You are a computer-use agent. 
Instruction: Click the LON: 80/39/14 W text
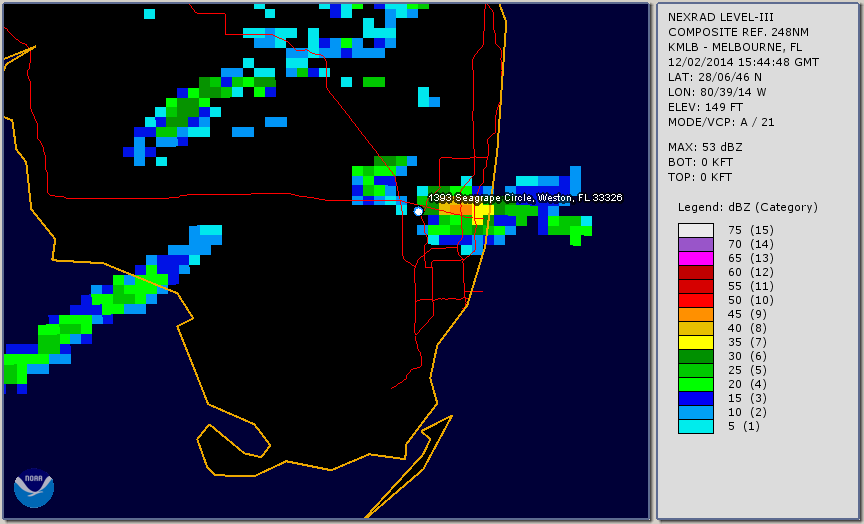click(717, 92)
